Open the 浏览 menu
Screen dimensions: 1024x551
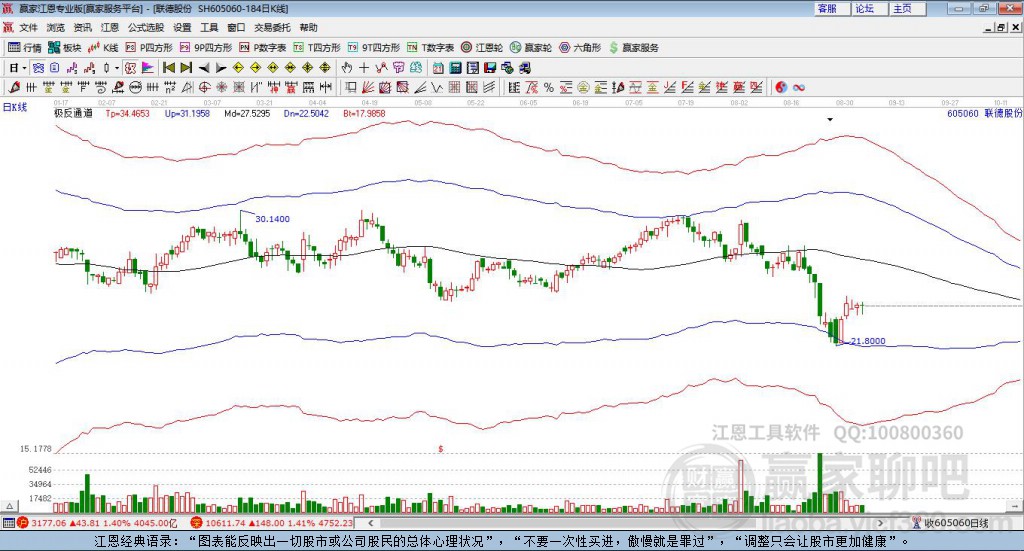(56, 27)
